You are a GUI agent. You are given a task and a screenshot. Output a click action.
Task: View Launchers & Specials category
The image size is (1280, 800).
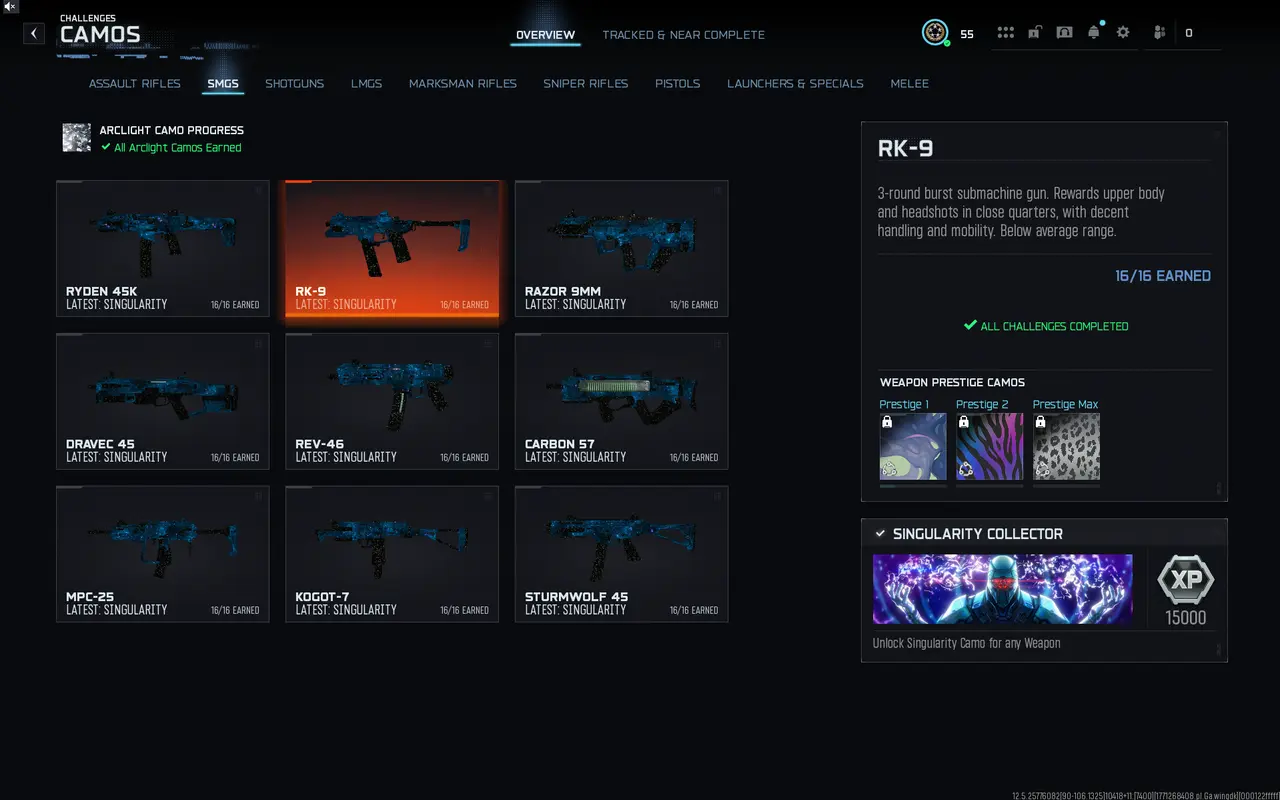795,84
